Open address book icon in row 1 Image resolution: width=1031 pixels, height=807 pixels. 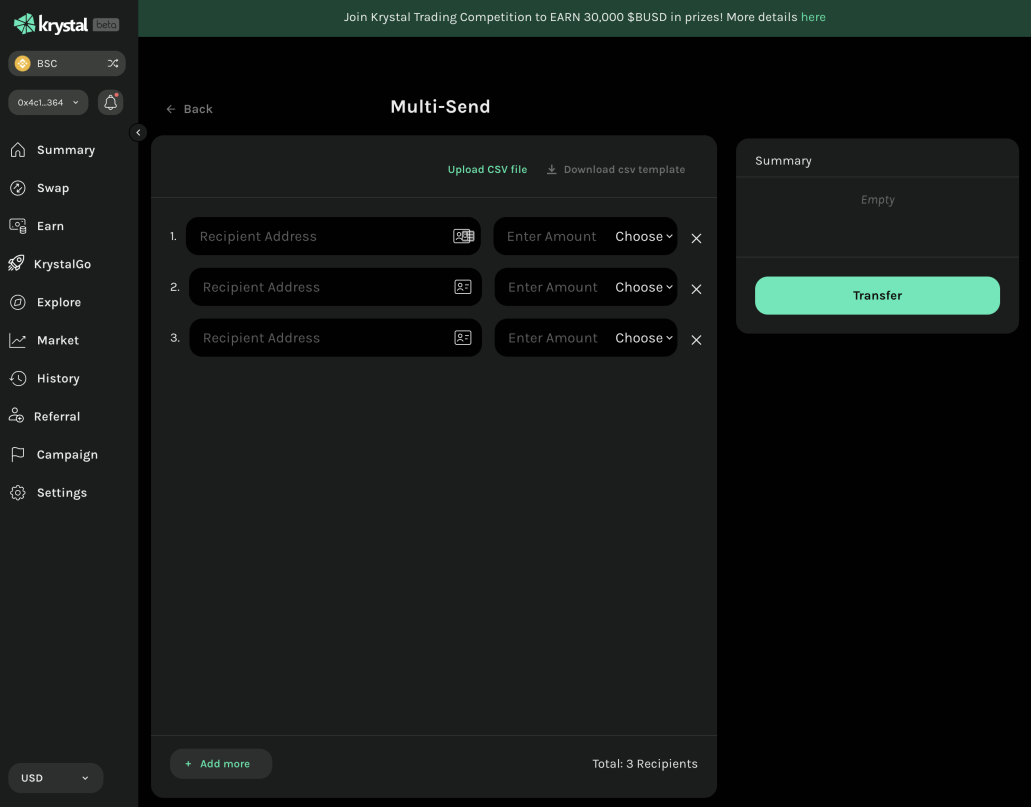click(464, 236)
